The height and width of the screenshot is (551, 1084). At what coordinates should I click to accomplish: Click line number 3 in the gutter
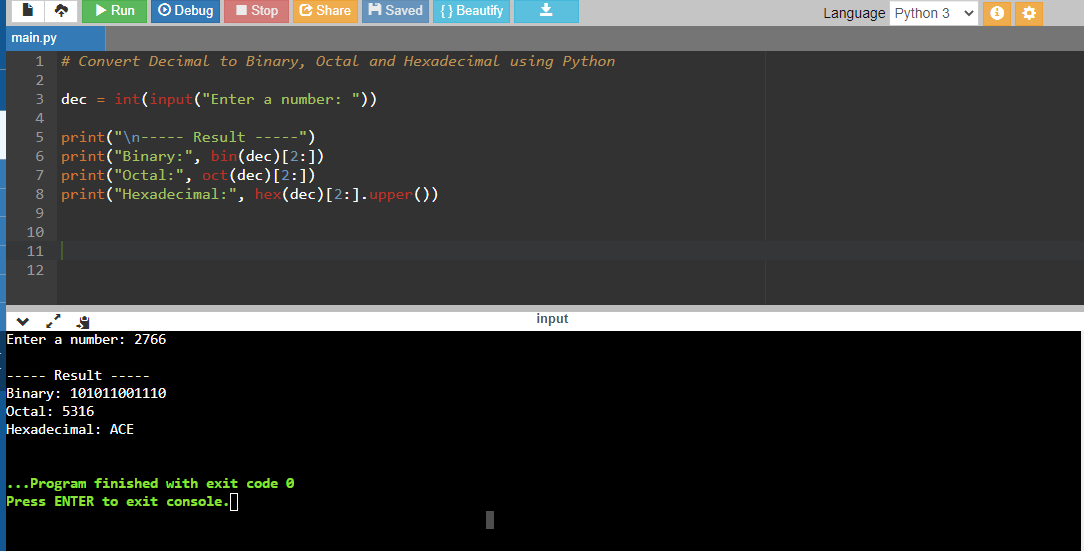(x=39, y=99)
